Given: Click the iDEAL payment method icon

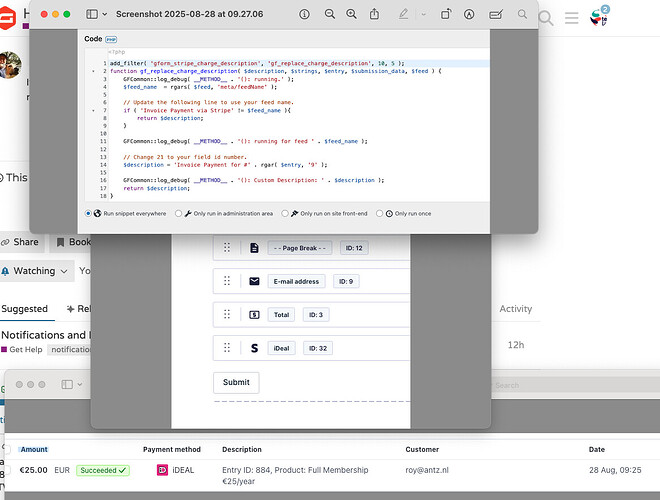Looking at the screenshot, I should pos(162,470).
